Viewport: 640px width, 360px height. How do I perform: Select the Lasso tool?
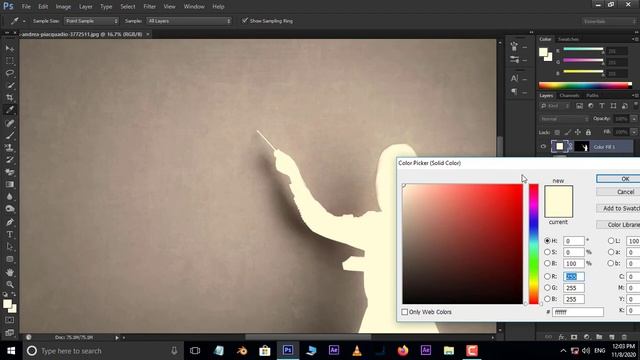point(10,73)
